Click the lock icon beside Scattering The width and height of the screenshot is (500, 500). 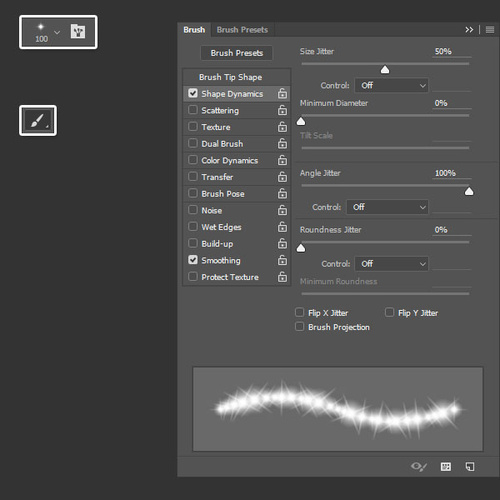click(282, 110)
